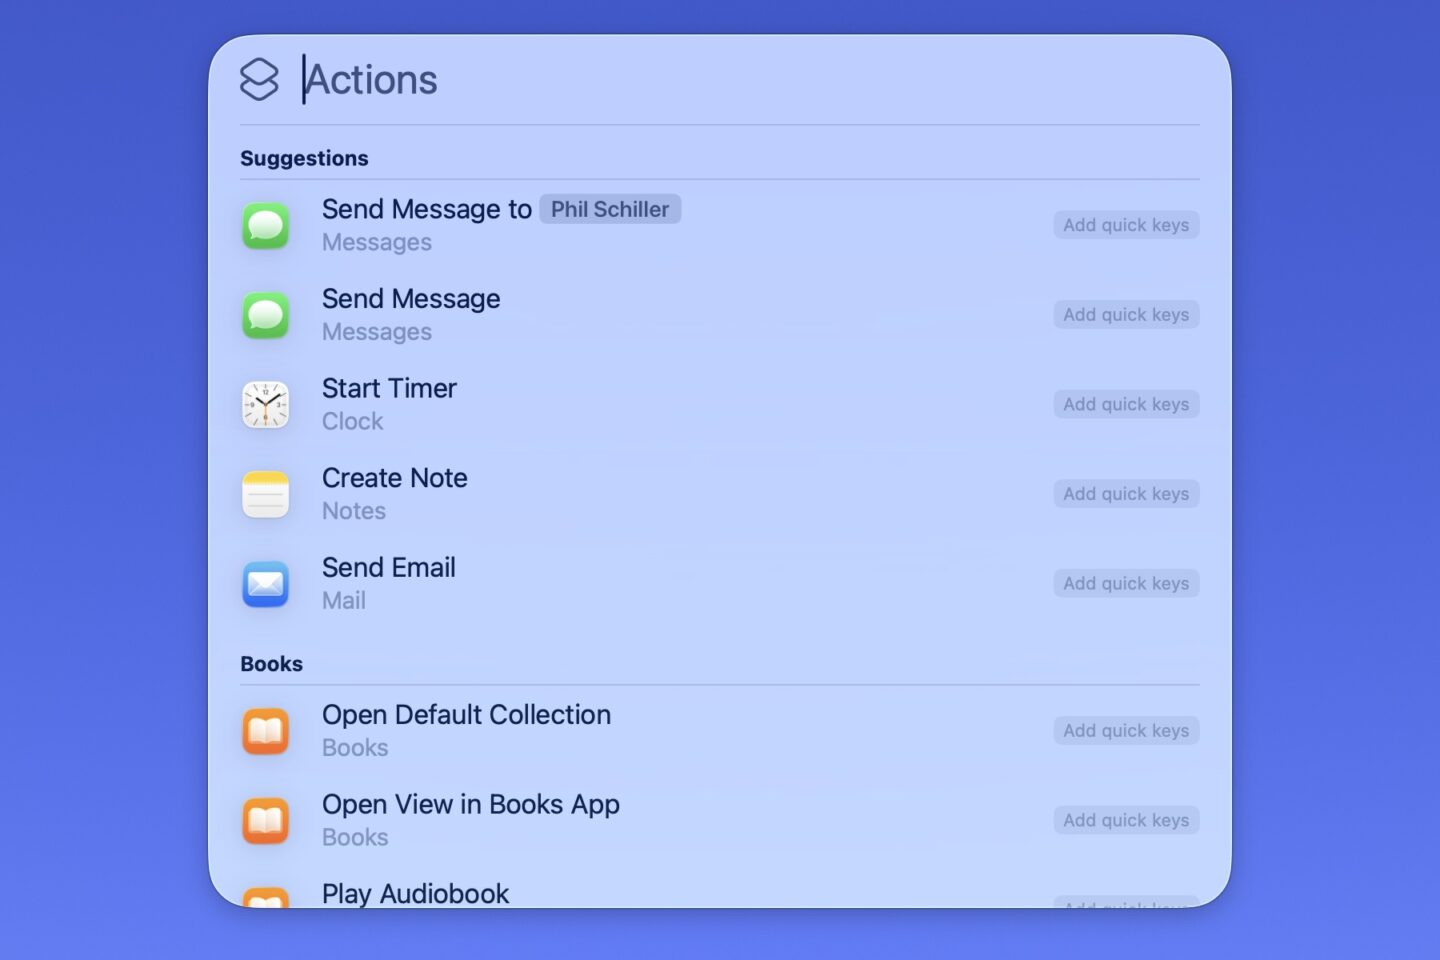
Task: Choose the Start Timer action
Action: click(389, 389)
